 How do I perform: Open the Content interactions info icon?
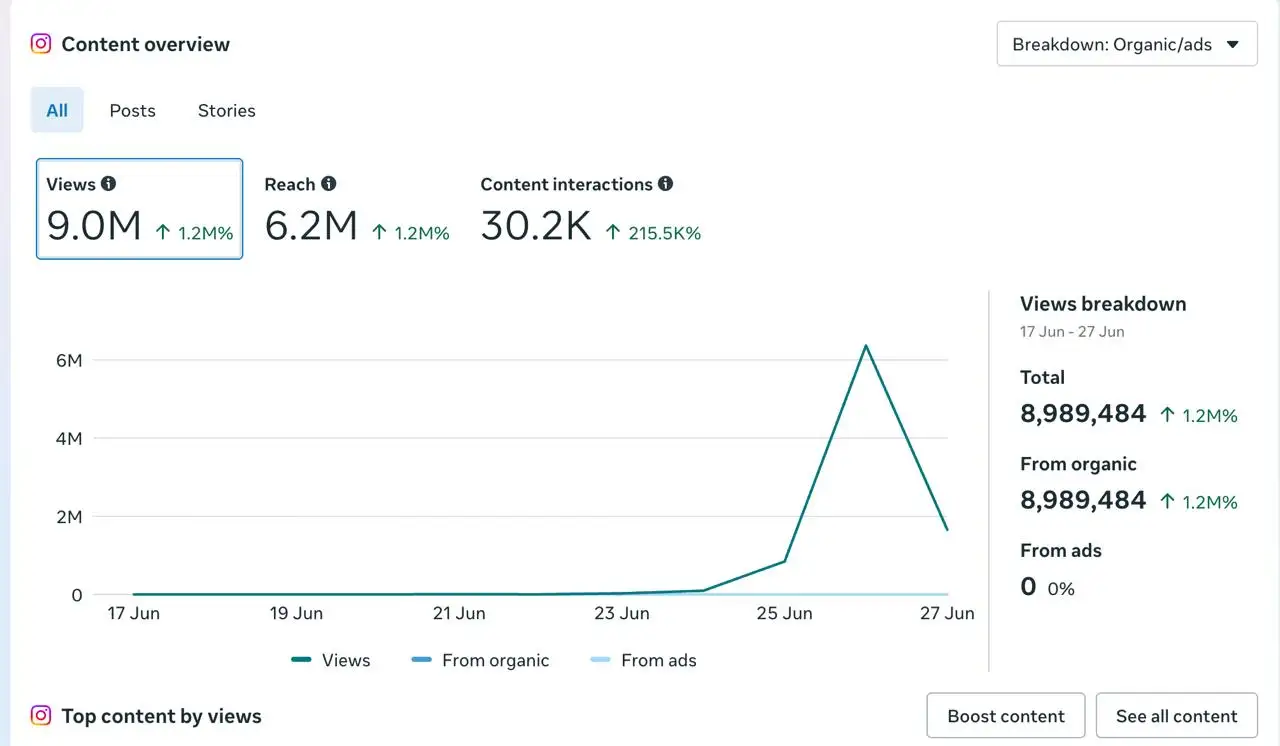(x=666, y=184)
